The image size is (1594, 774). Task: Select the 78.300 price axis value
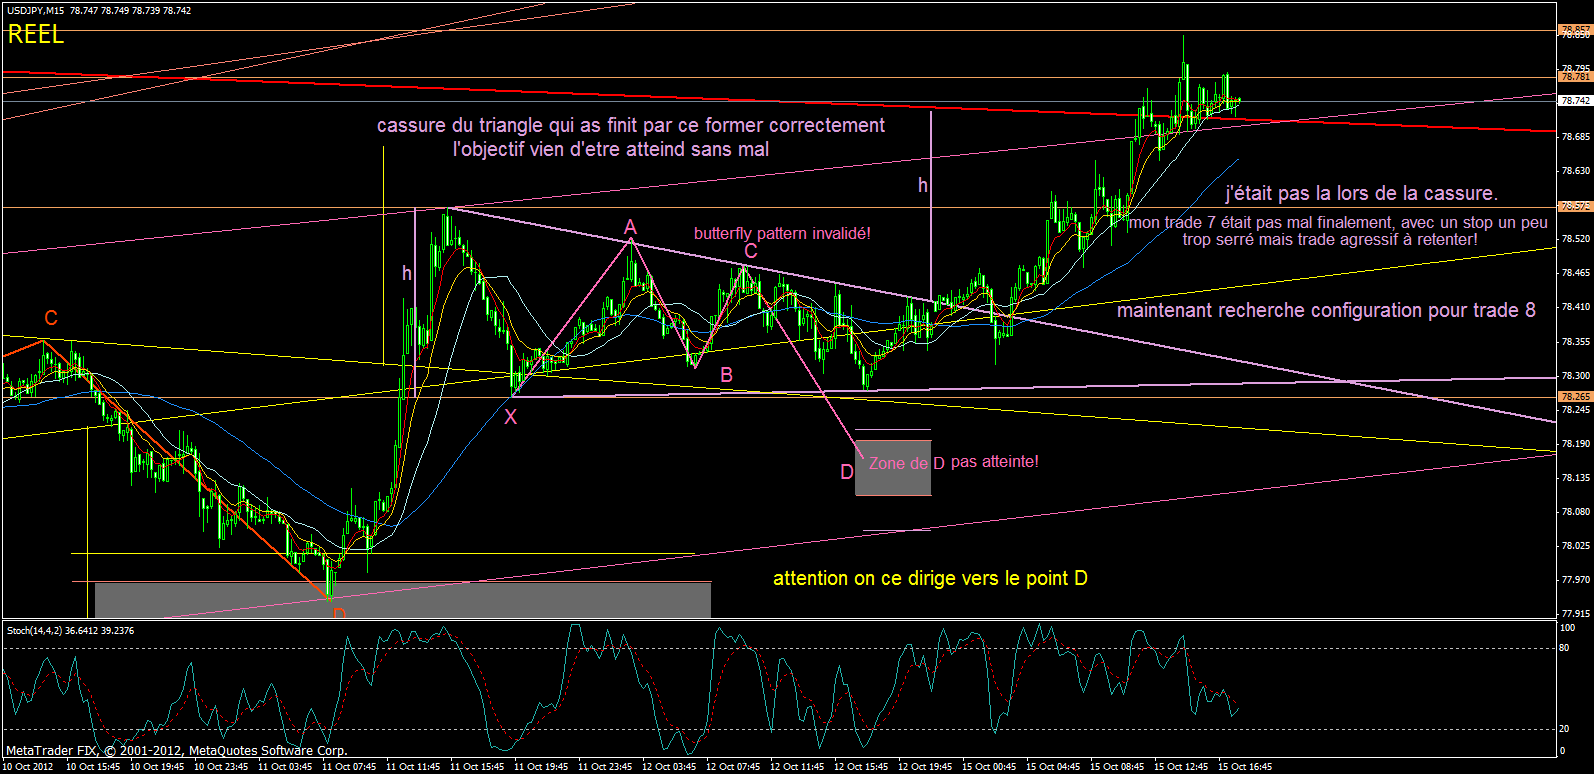[1575, 375]
